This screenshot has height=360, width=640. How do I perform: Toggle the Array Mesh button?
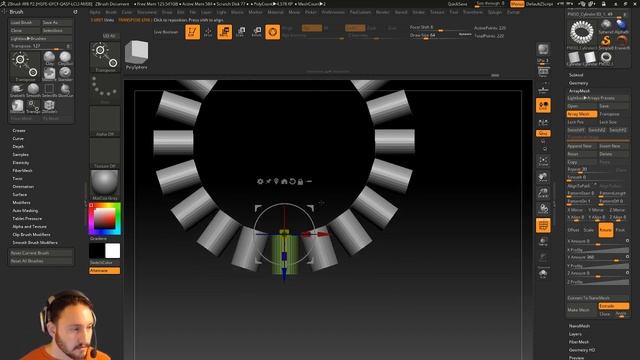tap(582, 114)
